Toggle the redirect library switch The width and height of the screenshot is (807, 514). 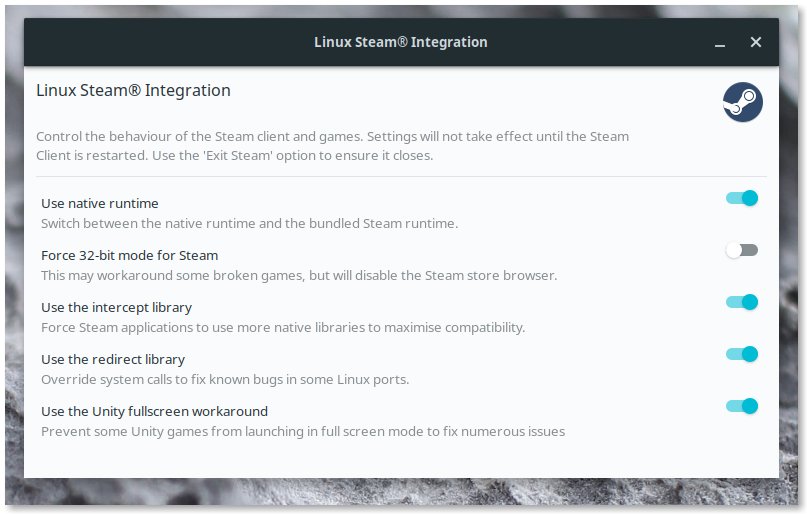742,354
